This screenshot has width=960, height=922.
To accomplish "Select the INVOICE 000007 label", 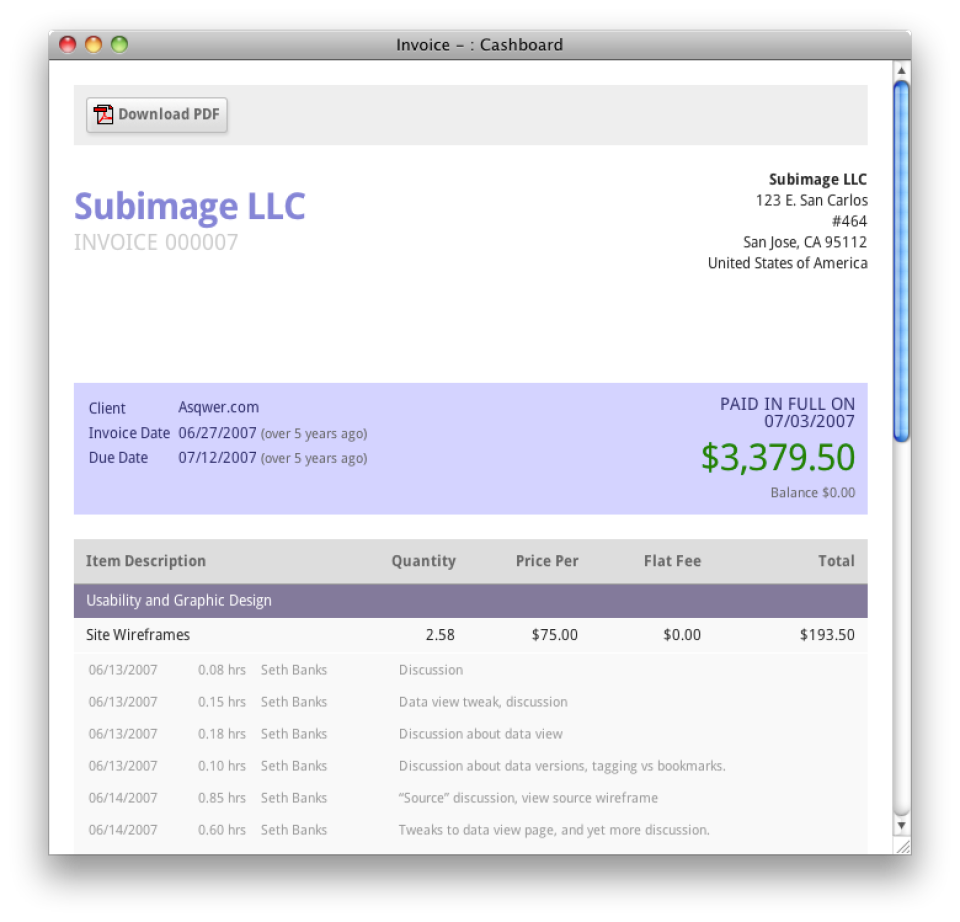I will pos(155,240).
